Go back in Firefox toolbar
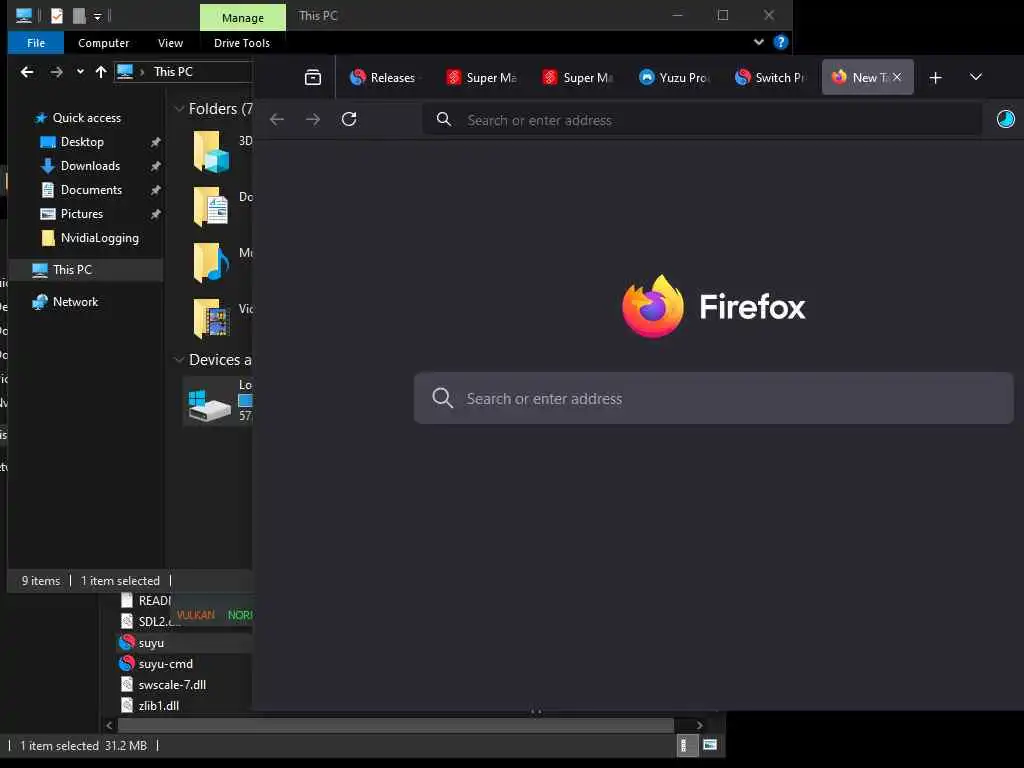Viewport: 1024px width, 768px height. [277, 119]
